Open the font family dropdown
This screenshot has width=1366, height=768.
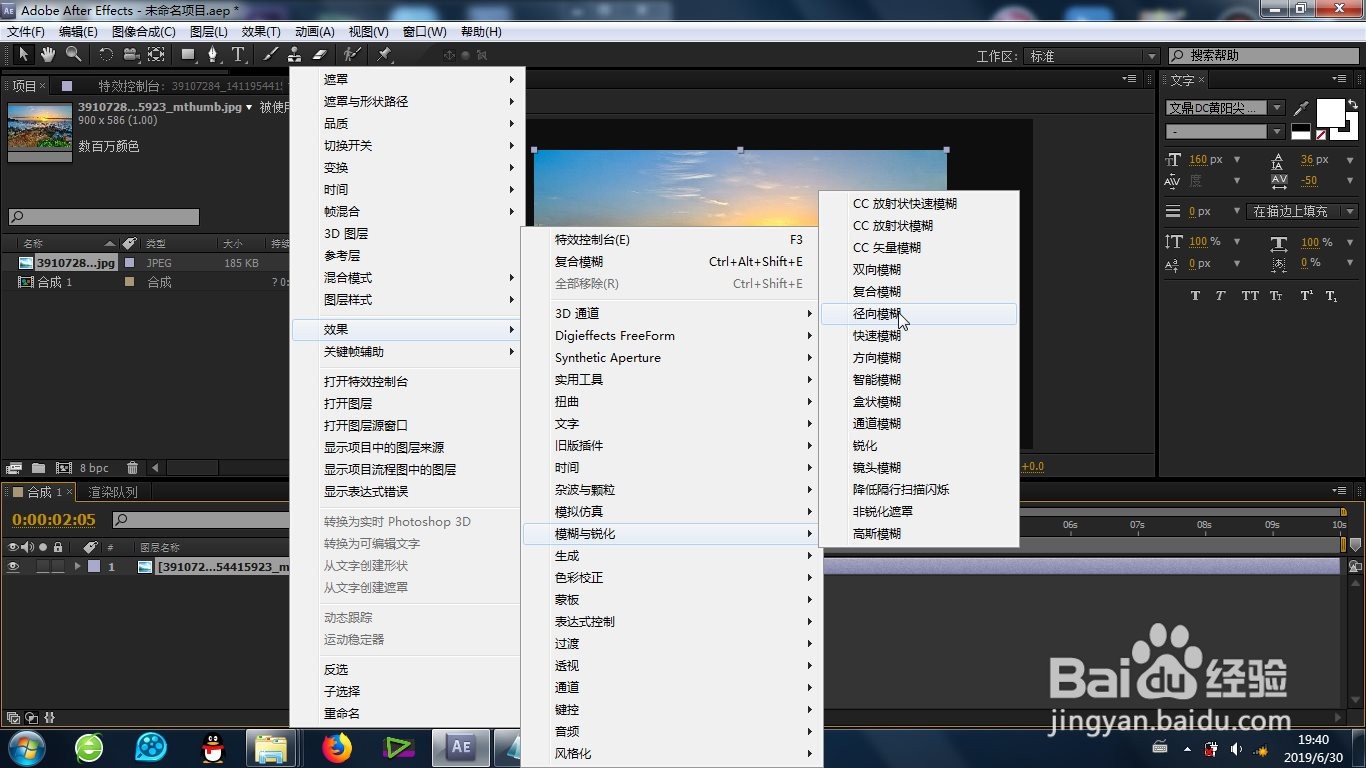click(x=1277, y=107)
